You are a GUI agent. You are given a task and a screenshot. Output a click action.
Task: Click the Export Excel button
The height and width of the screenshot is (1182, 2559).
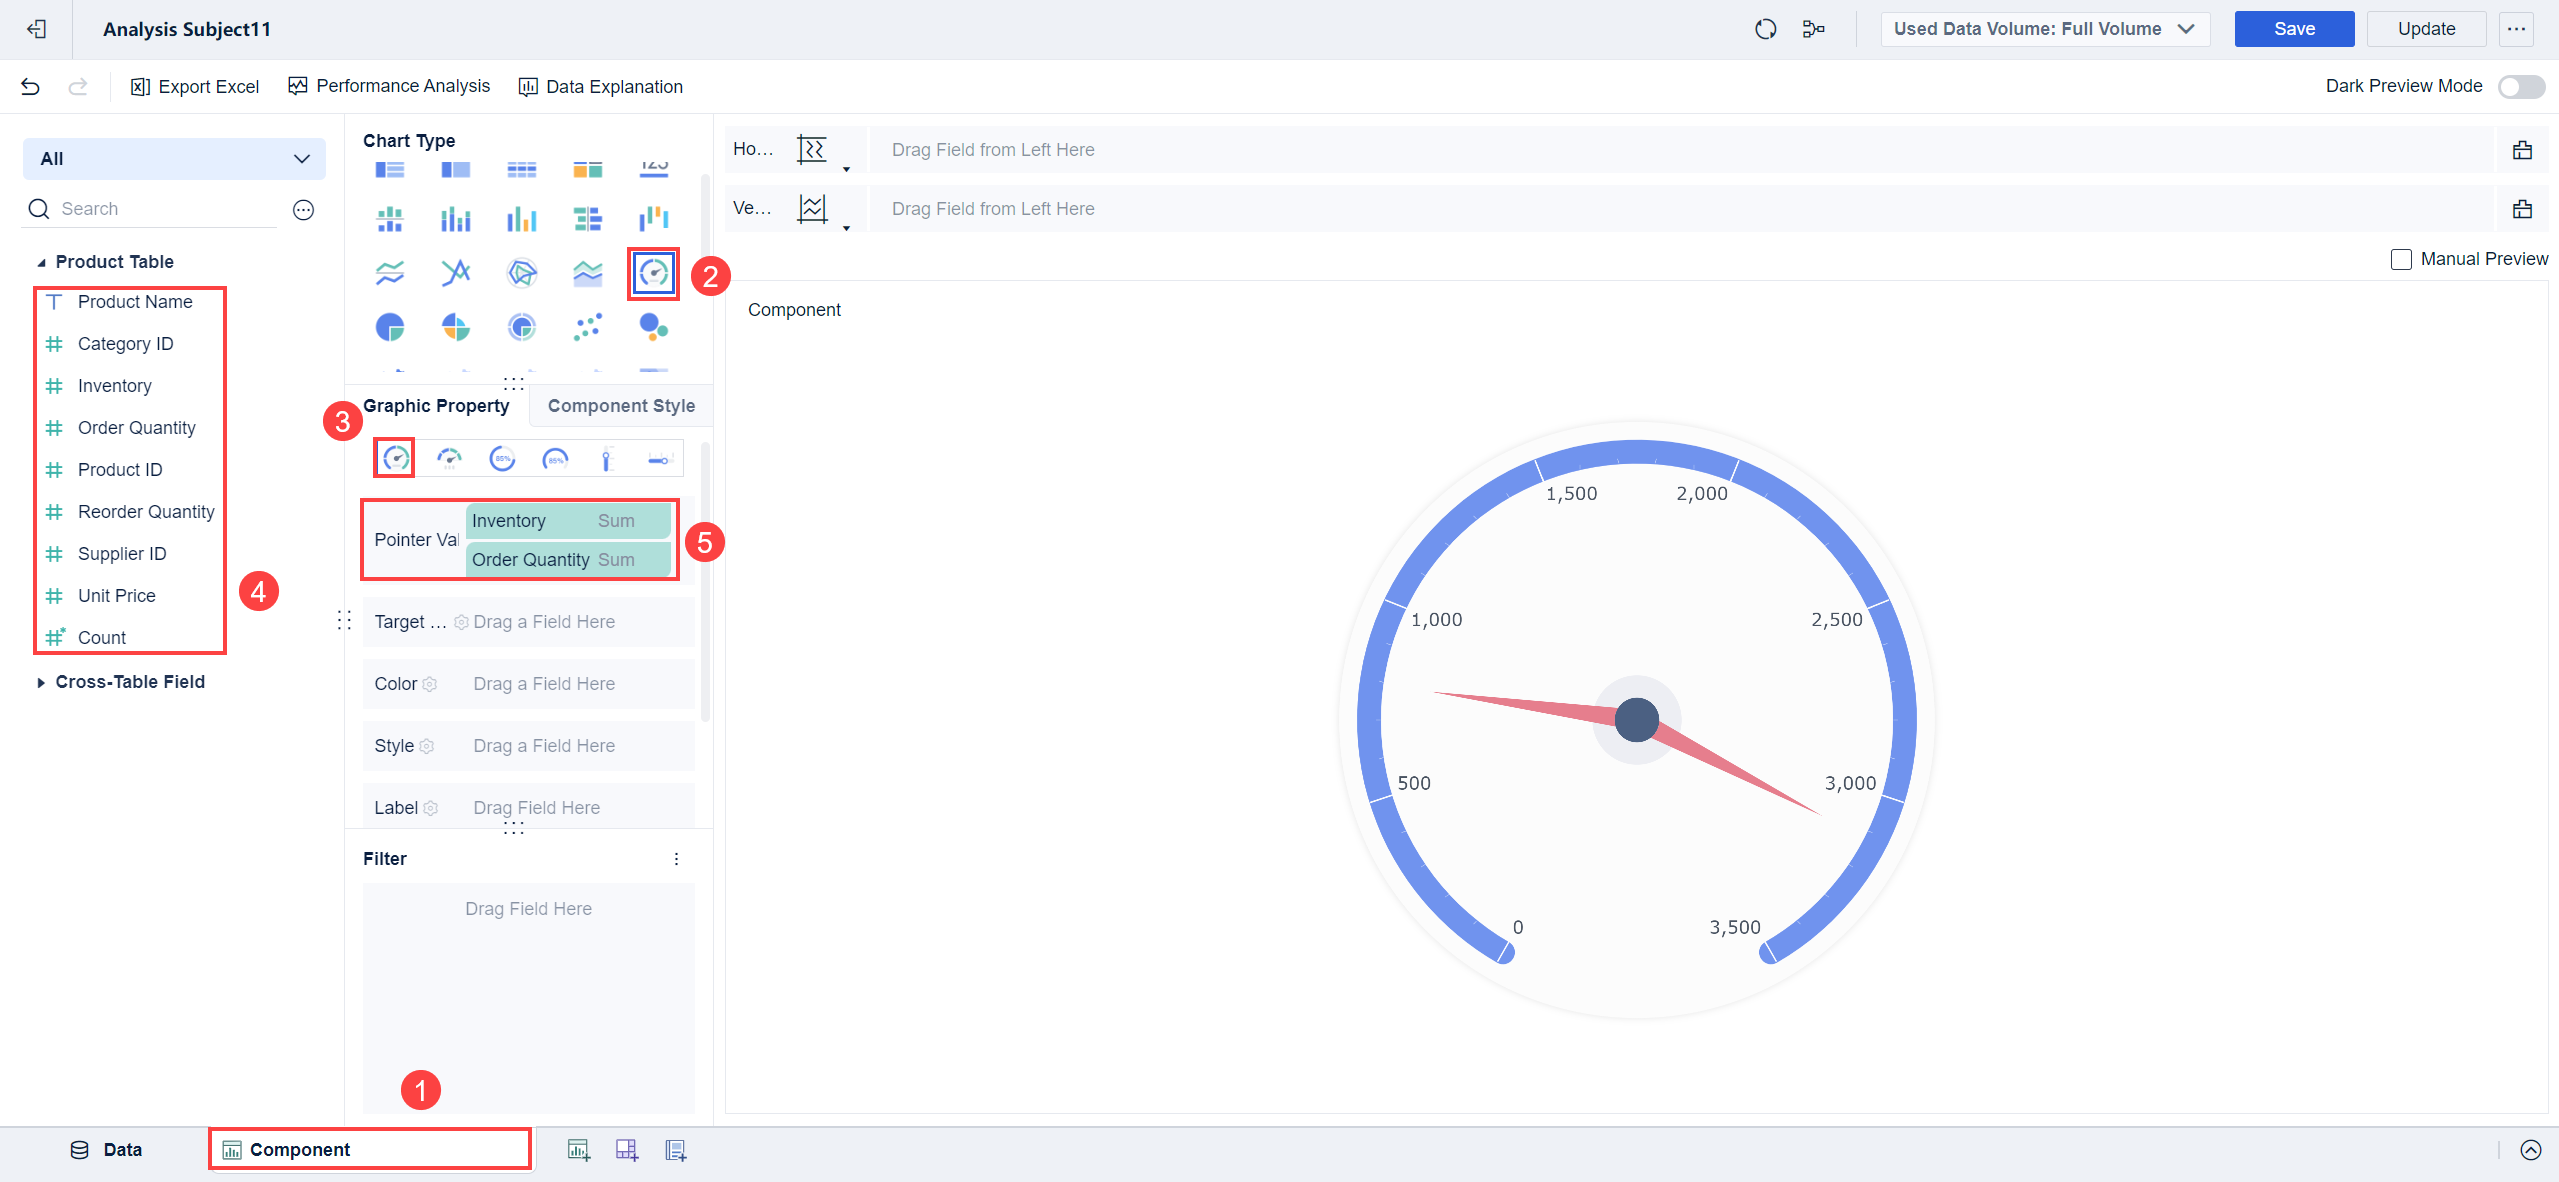point(196,86)
